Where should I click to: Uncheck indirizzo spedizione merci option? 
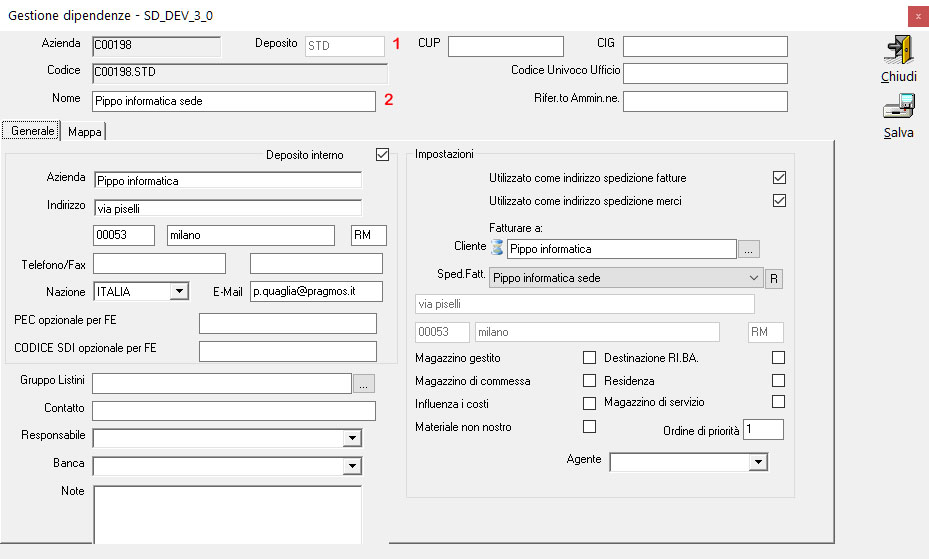pos(779,201)
